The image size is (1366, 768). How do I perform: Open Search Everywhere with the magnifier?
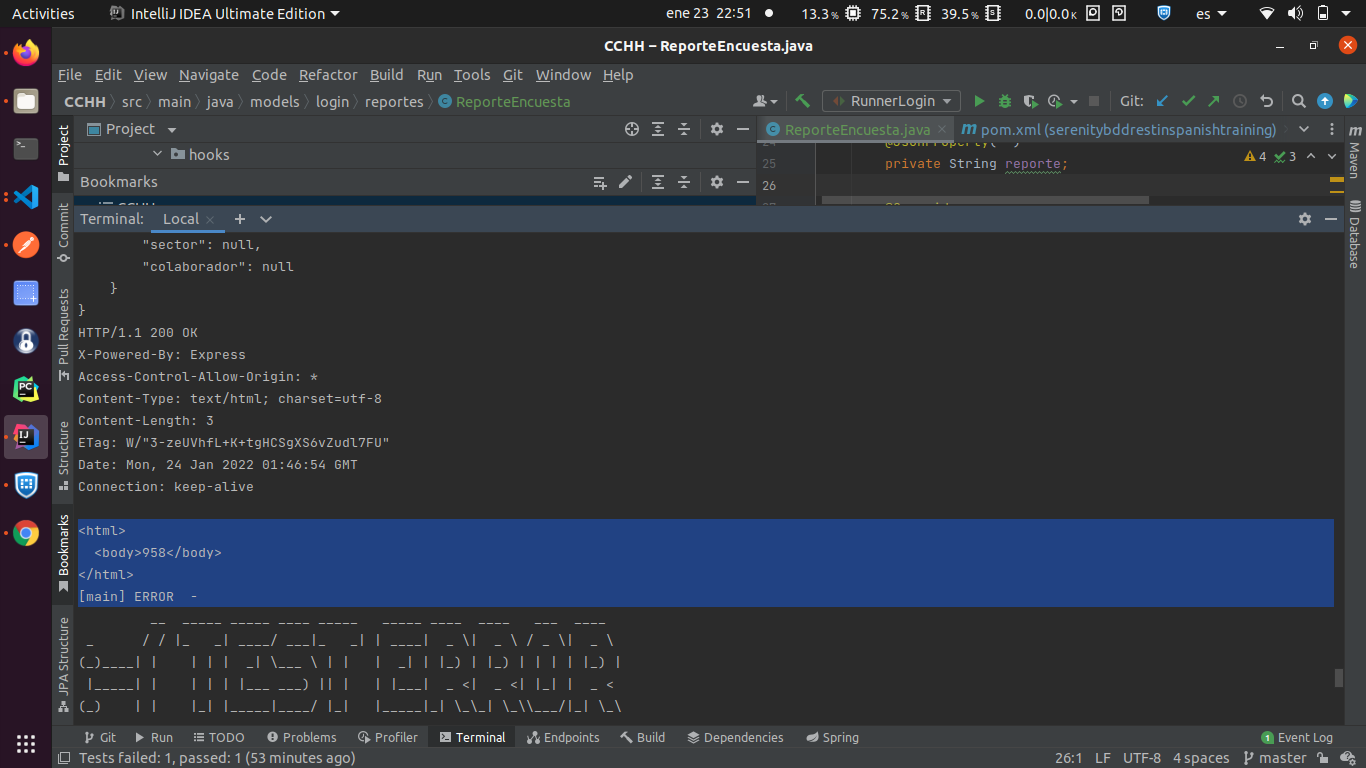click(1298, 101)
